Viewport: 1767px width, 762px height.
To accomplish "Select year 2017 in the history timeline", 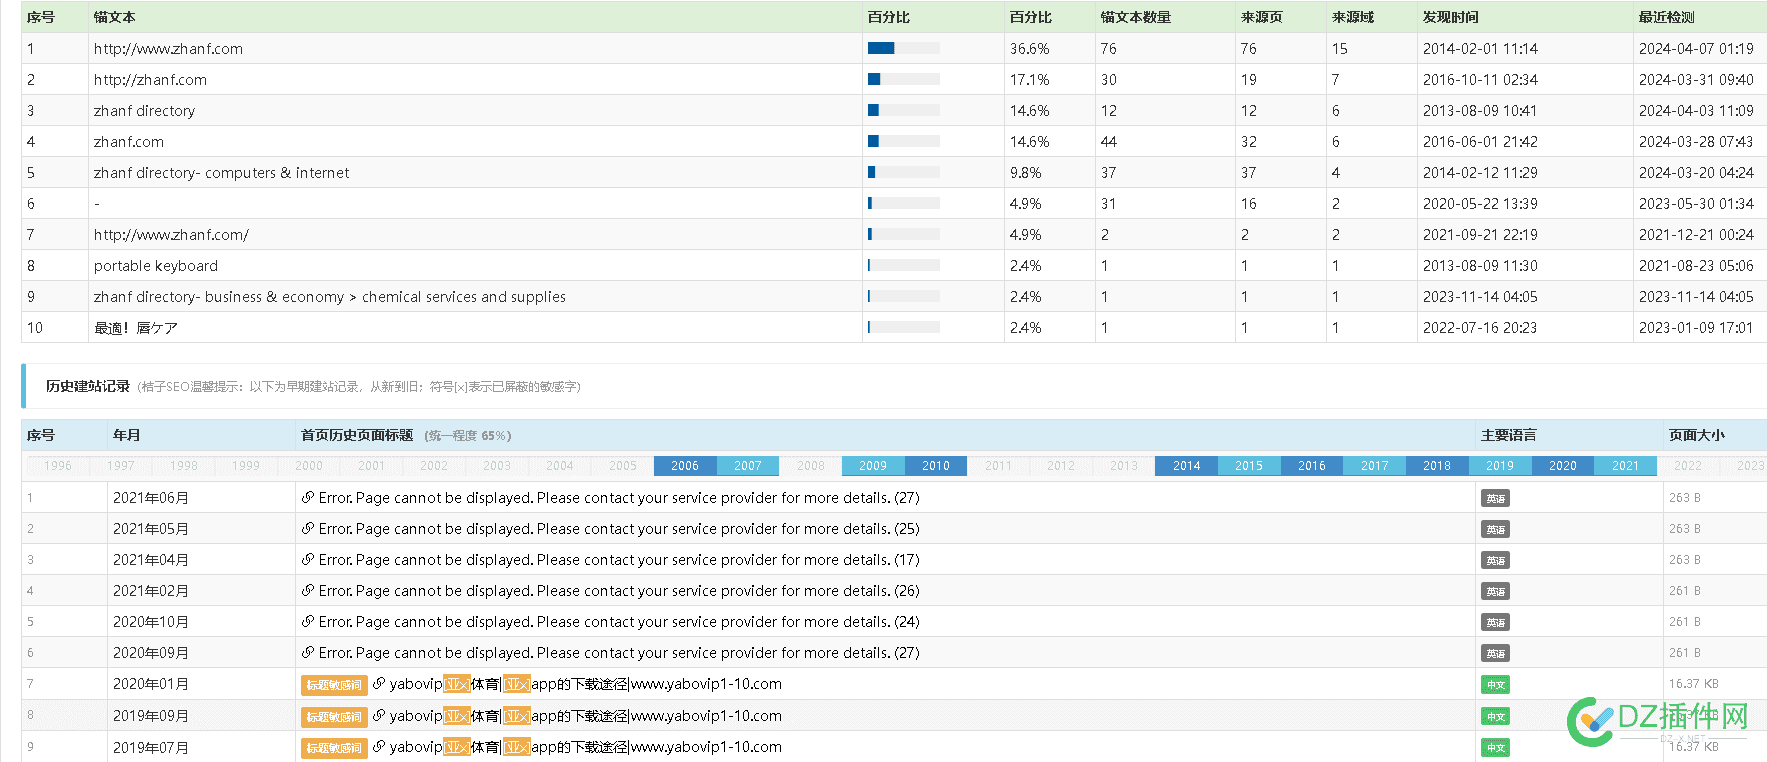I will (1375, 466).
